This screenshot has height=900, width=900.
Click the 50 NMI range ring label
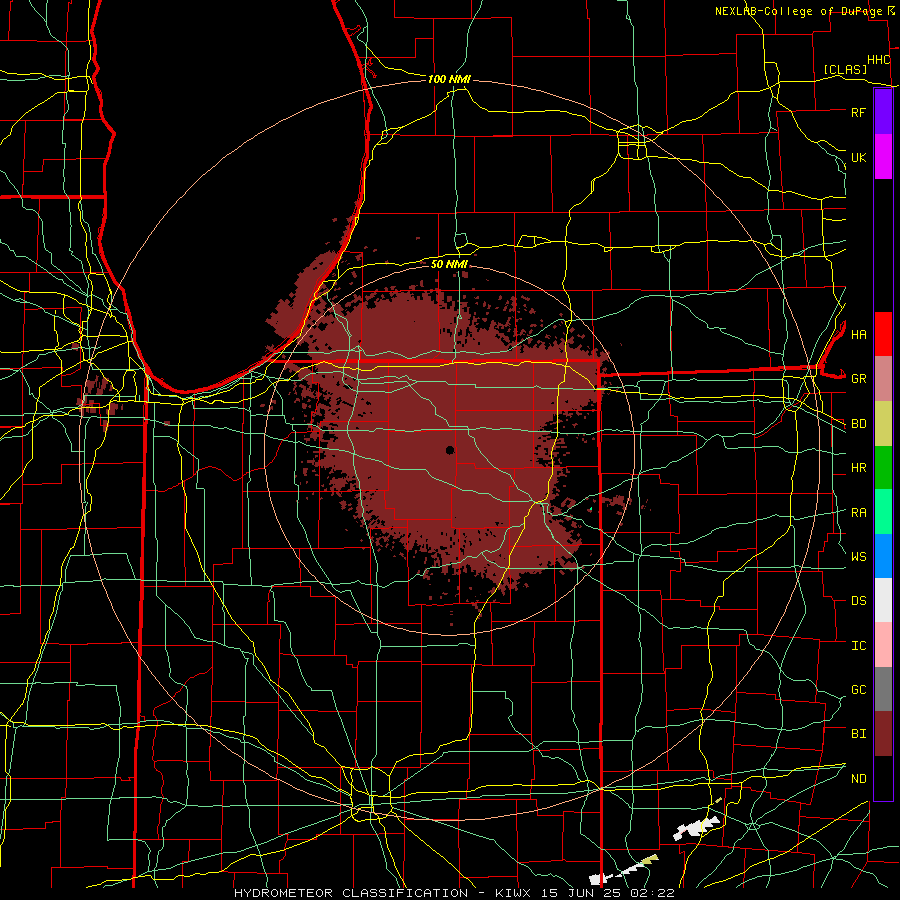(449, 264)
